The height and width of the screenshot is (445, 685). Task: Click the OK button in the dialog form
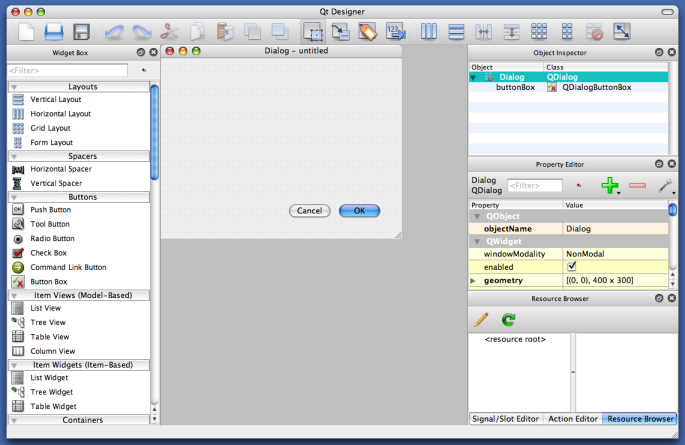(x=360, y=211)
